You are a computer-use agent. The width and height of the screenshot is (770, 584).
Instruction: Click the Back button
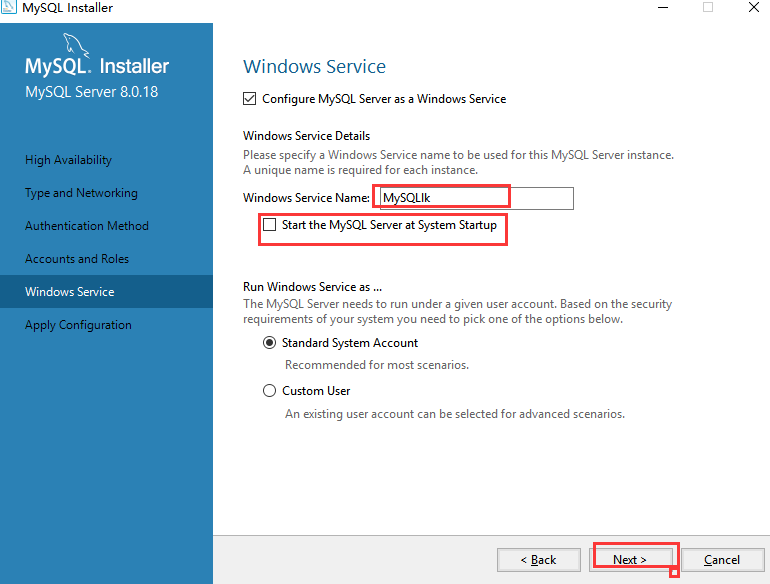point(539,560)
